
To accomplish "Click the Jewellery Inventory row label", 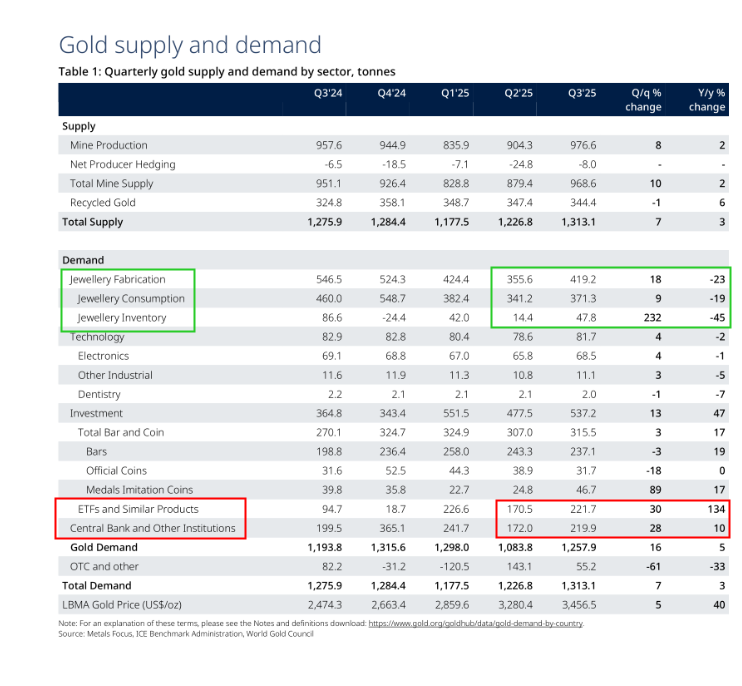I will point(125,318).
